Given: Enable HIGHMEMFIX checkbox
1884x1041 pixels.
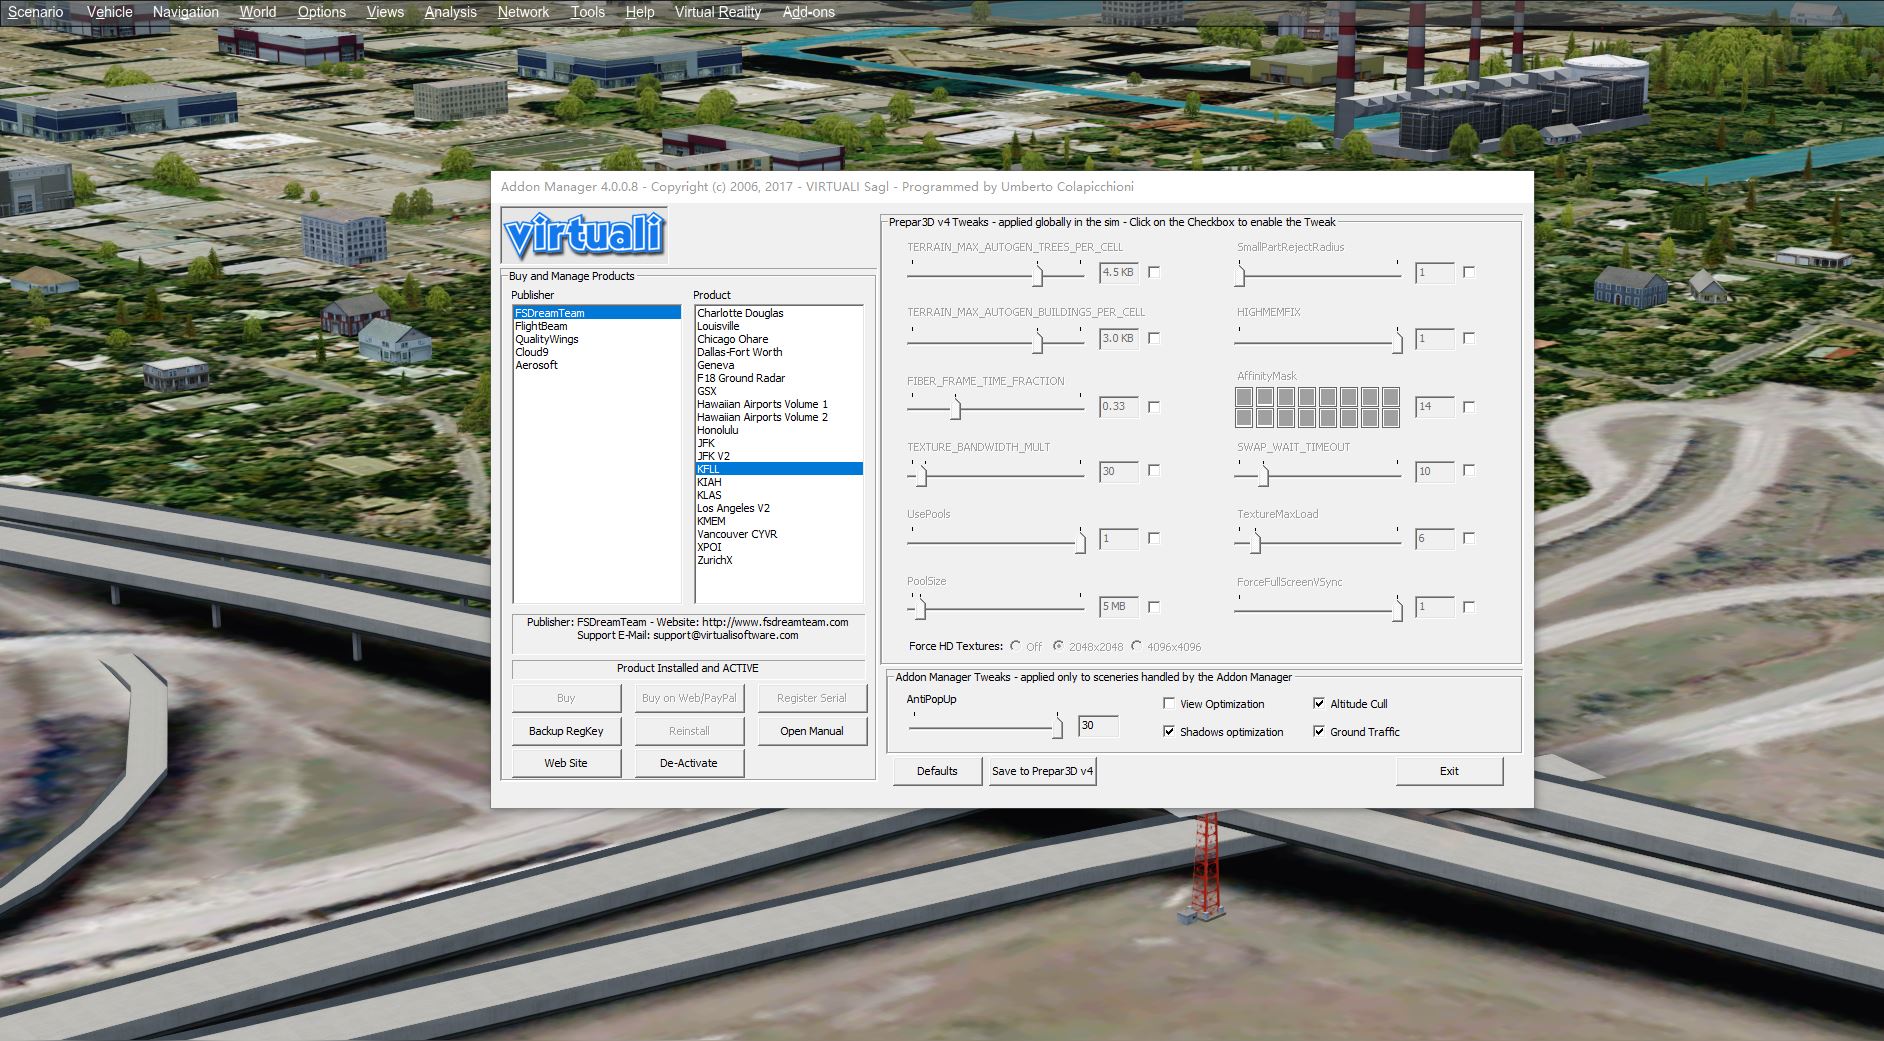Looking at the screenshot, I should 1469,338.
